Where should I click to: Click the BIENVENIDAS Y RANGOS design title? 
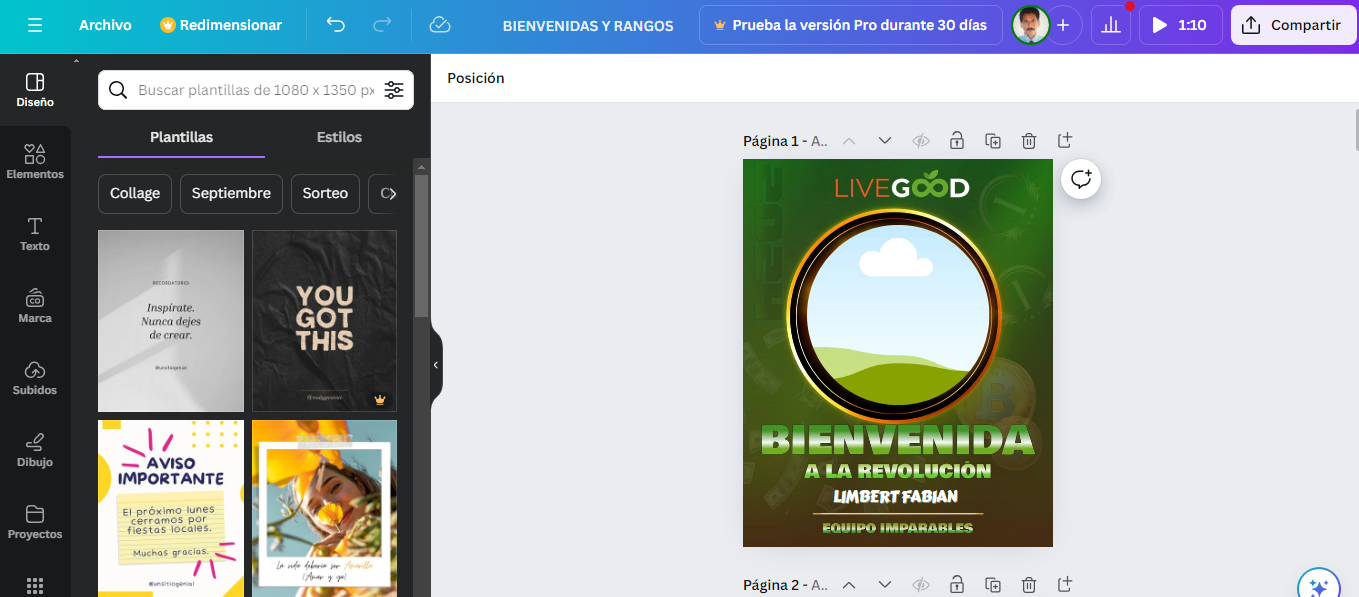coord(588,25)
